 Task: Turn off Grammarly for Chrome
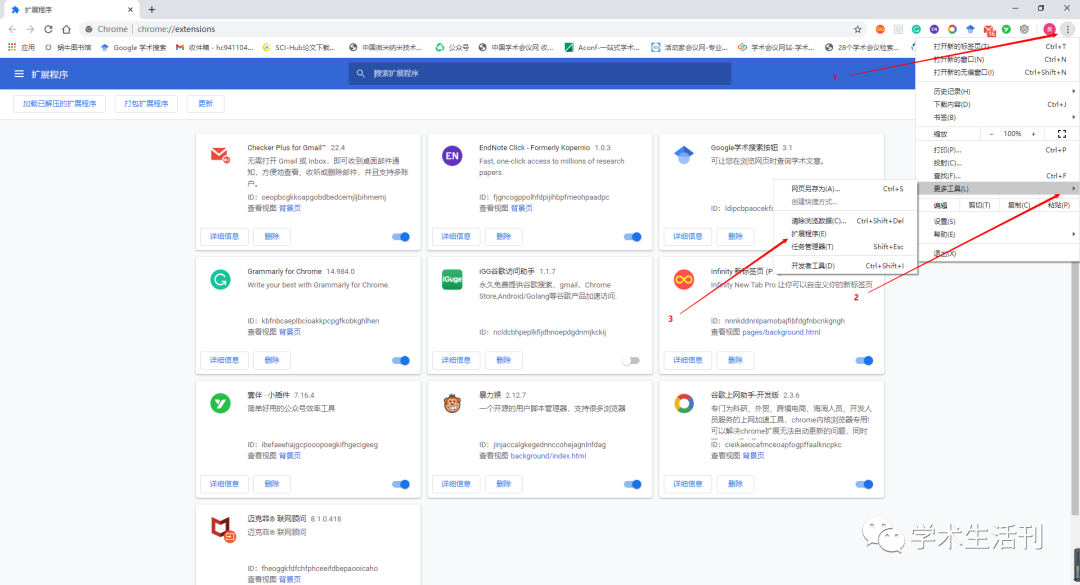tap(401, 360)
